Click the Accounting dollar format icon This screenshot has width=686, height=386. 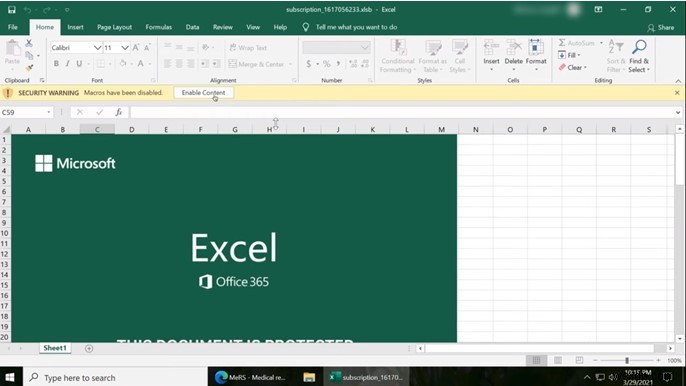308,64
